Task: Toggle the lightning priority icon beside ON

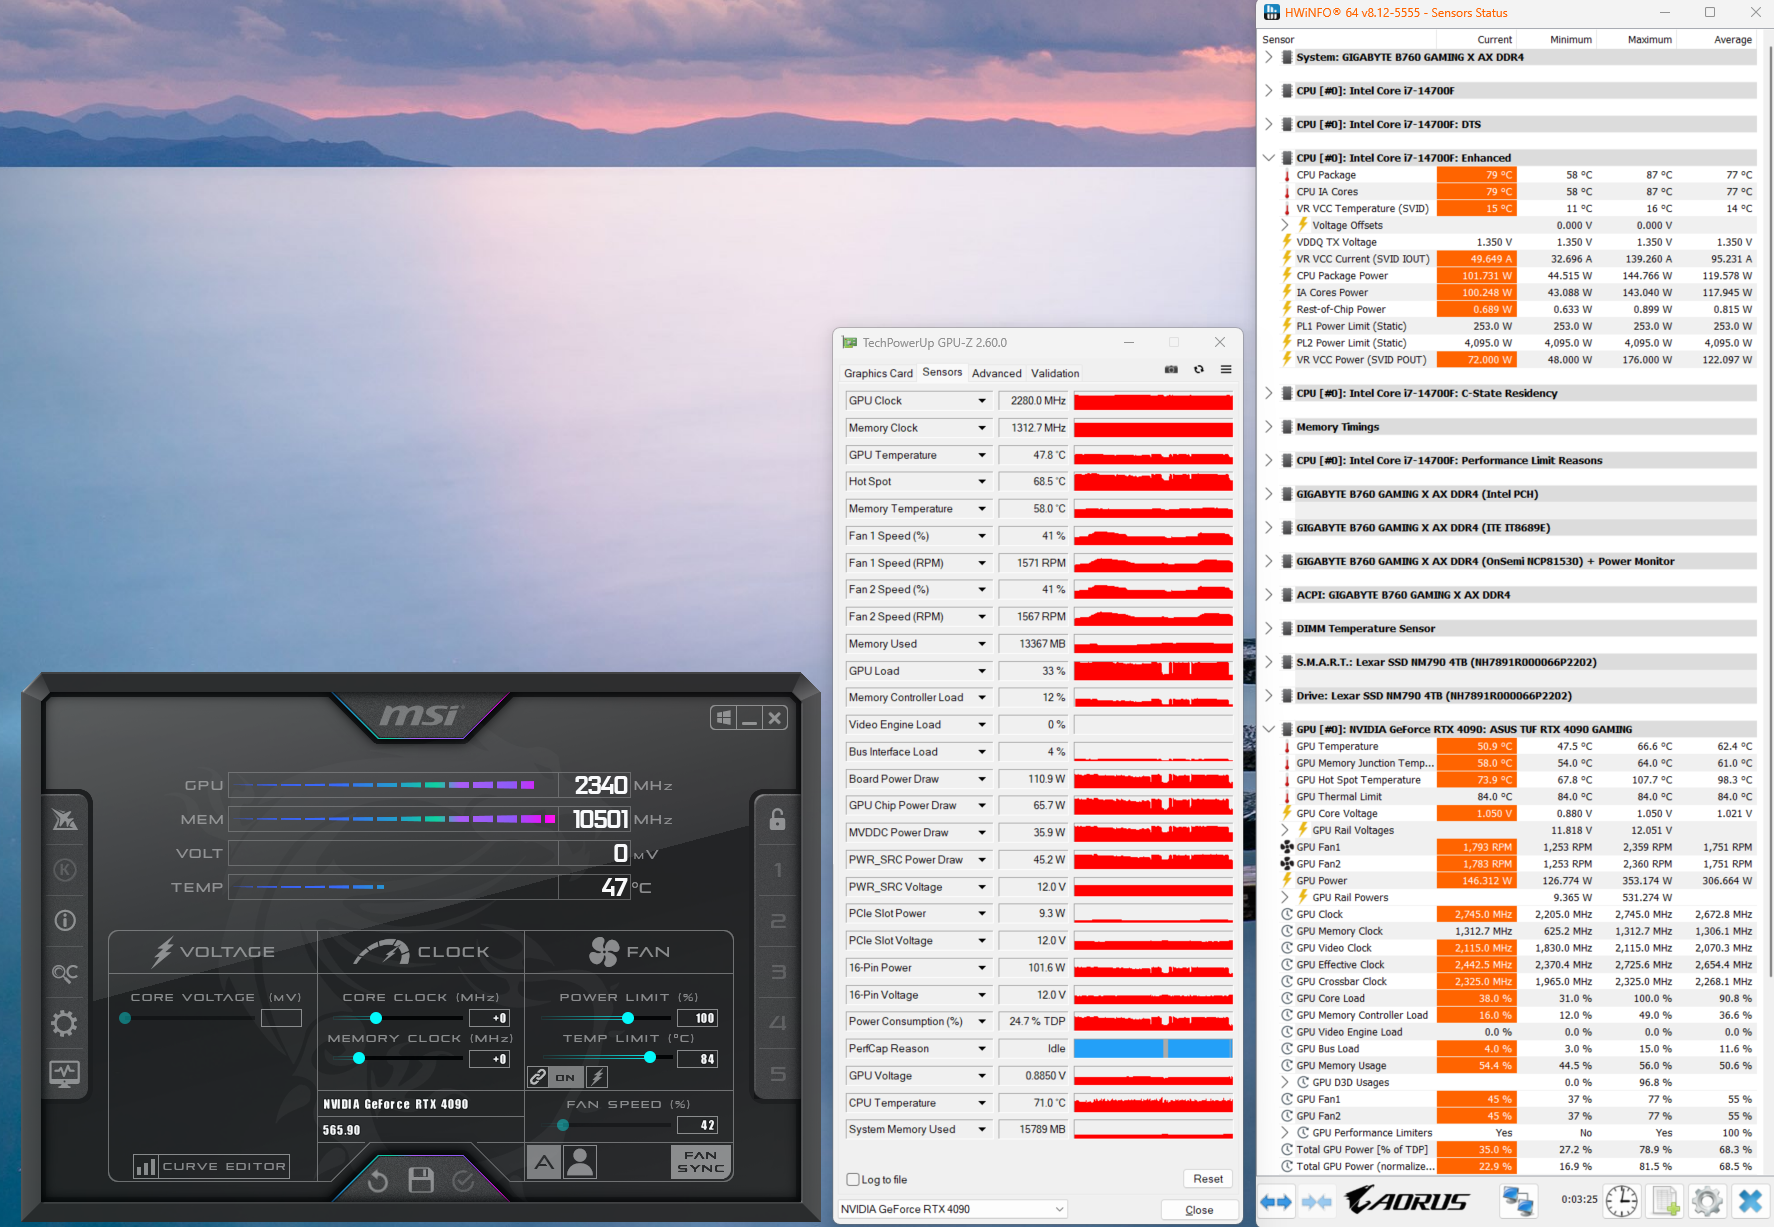Action: pos(597,1077)
